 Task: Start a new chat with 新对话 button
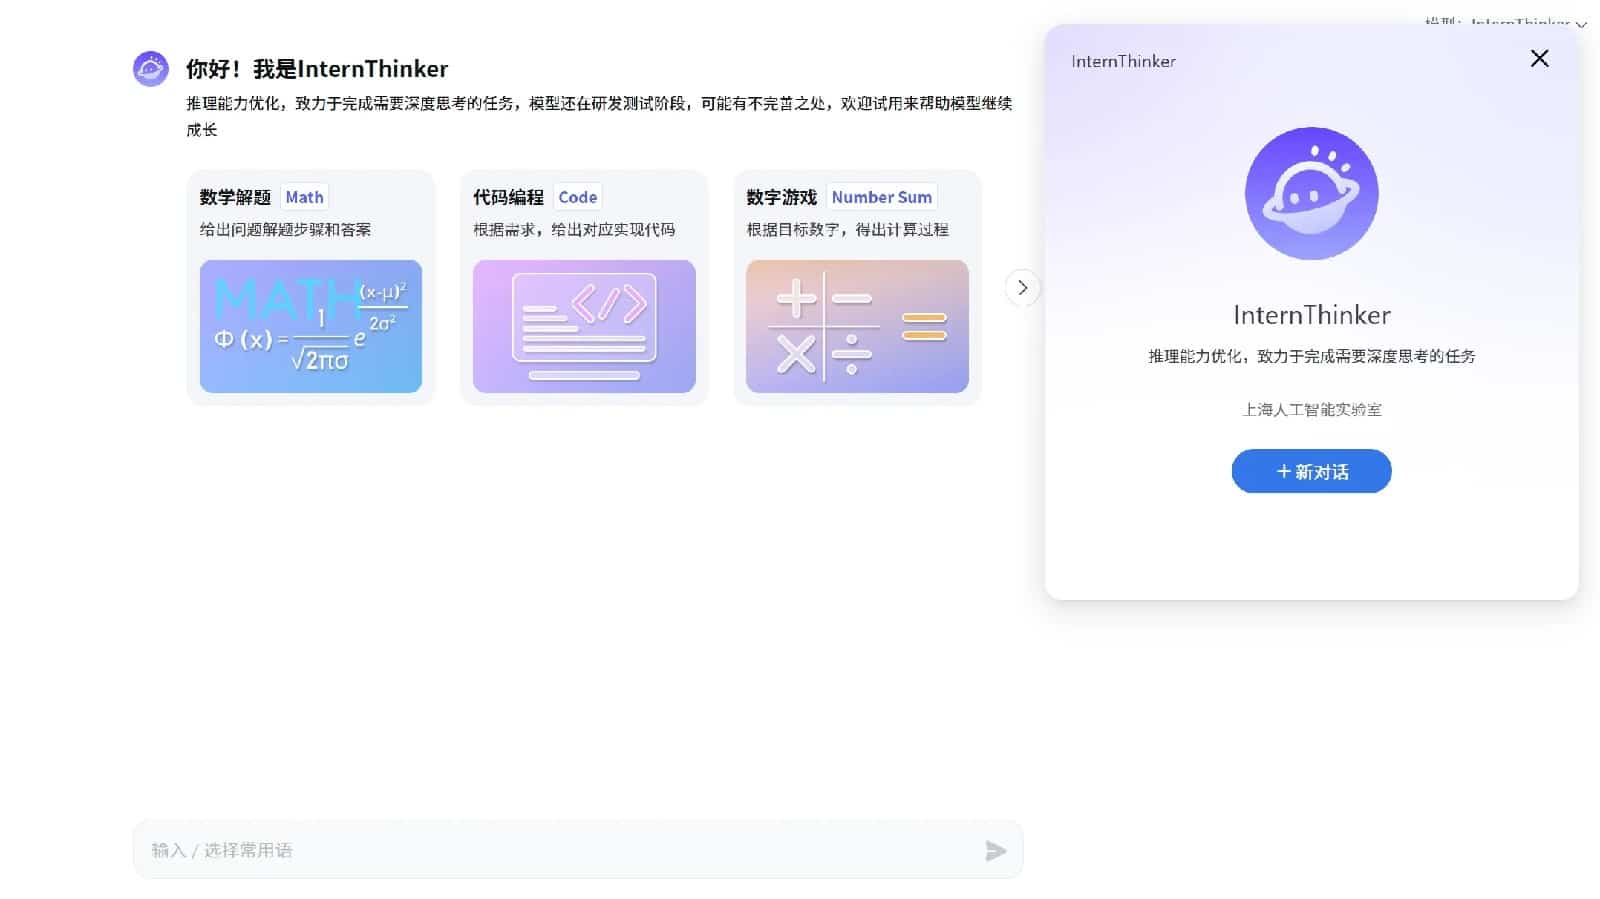1311,471
